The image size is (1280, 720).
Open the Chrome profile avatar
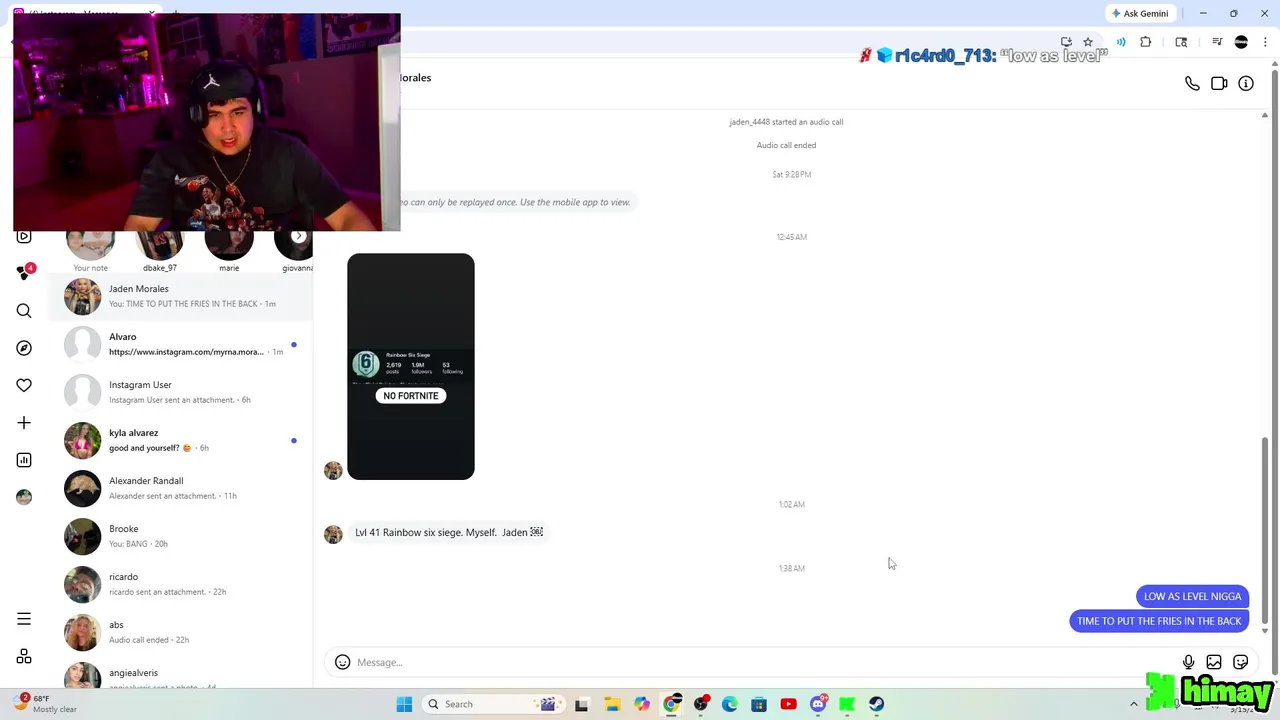[1241, 42]
